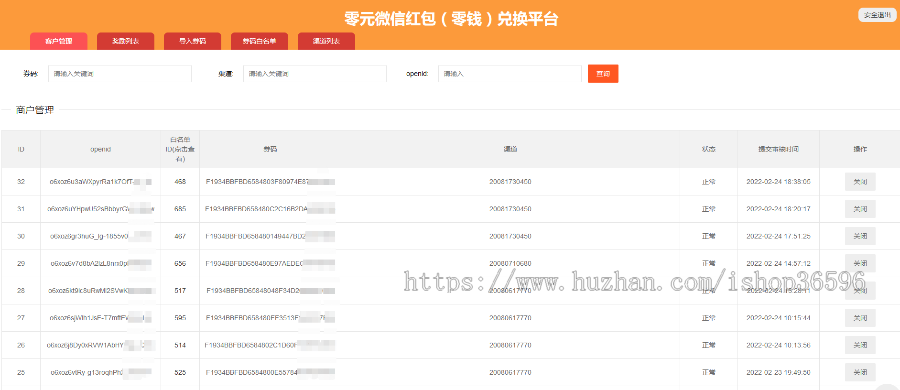Open the 导入券码 tab
The width and height of the screenshot is (900, 390).
tap(192, 41)
